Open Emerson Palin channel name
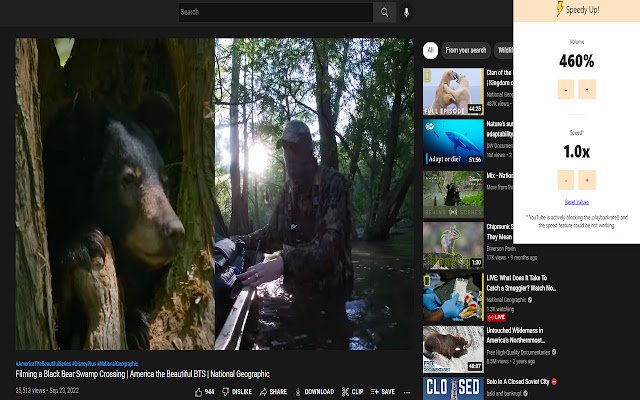640x400 pixels. coord(501,249)
